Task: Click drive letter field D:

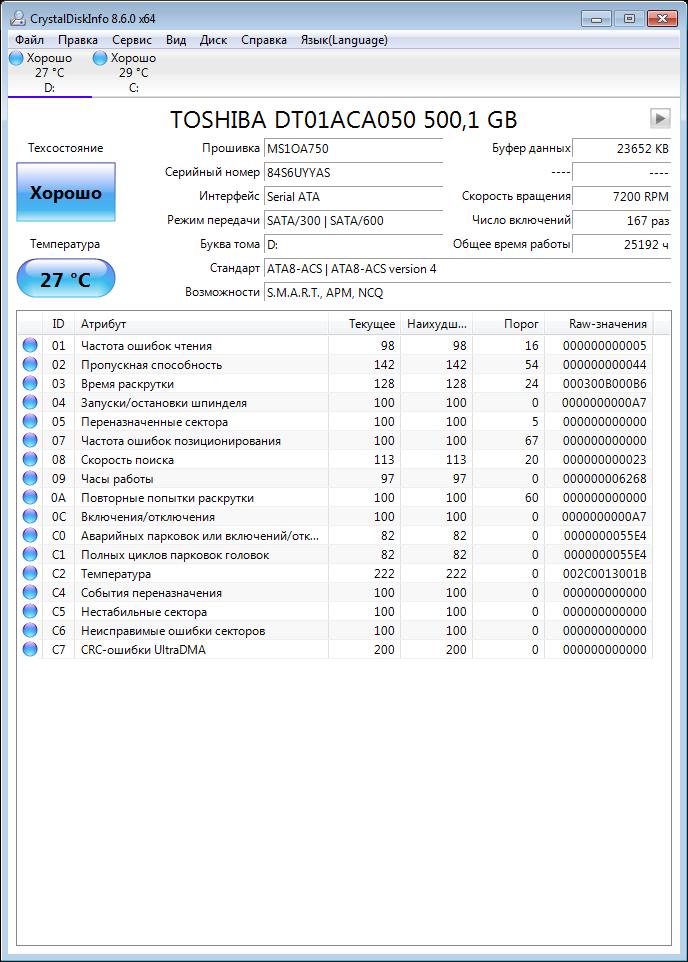Action: [x=354, y=244]
